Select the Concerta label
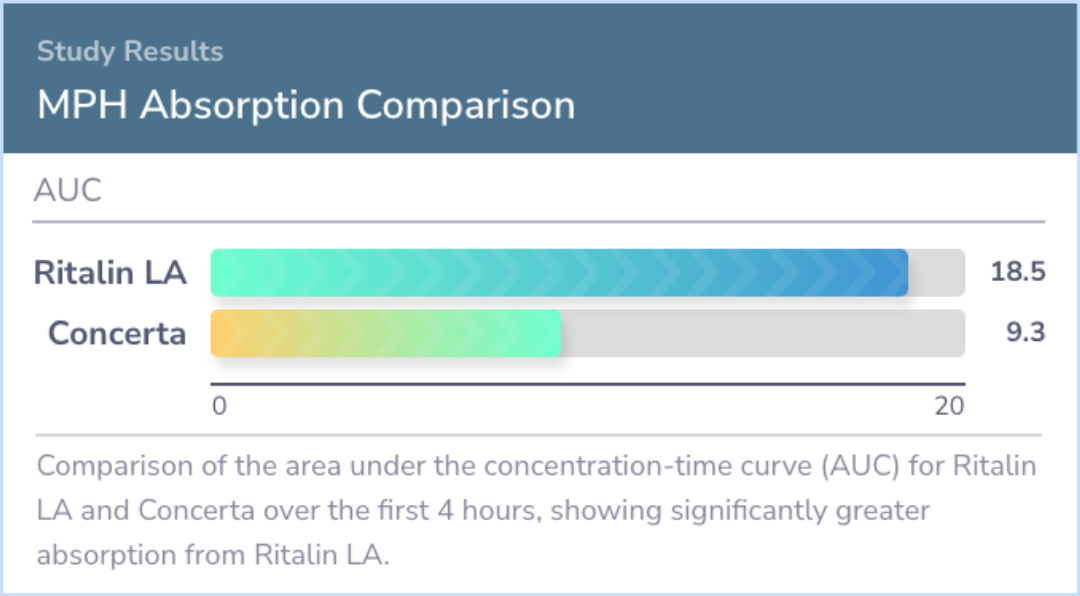 point(117,333)
